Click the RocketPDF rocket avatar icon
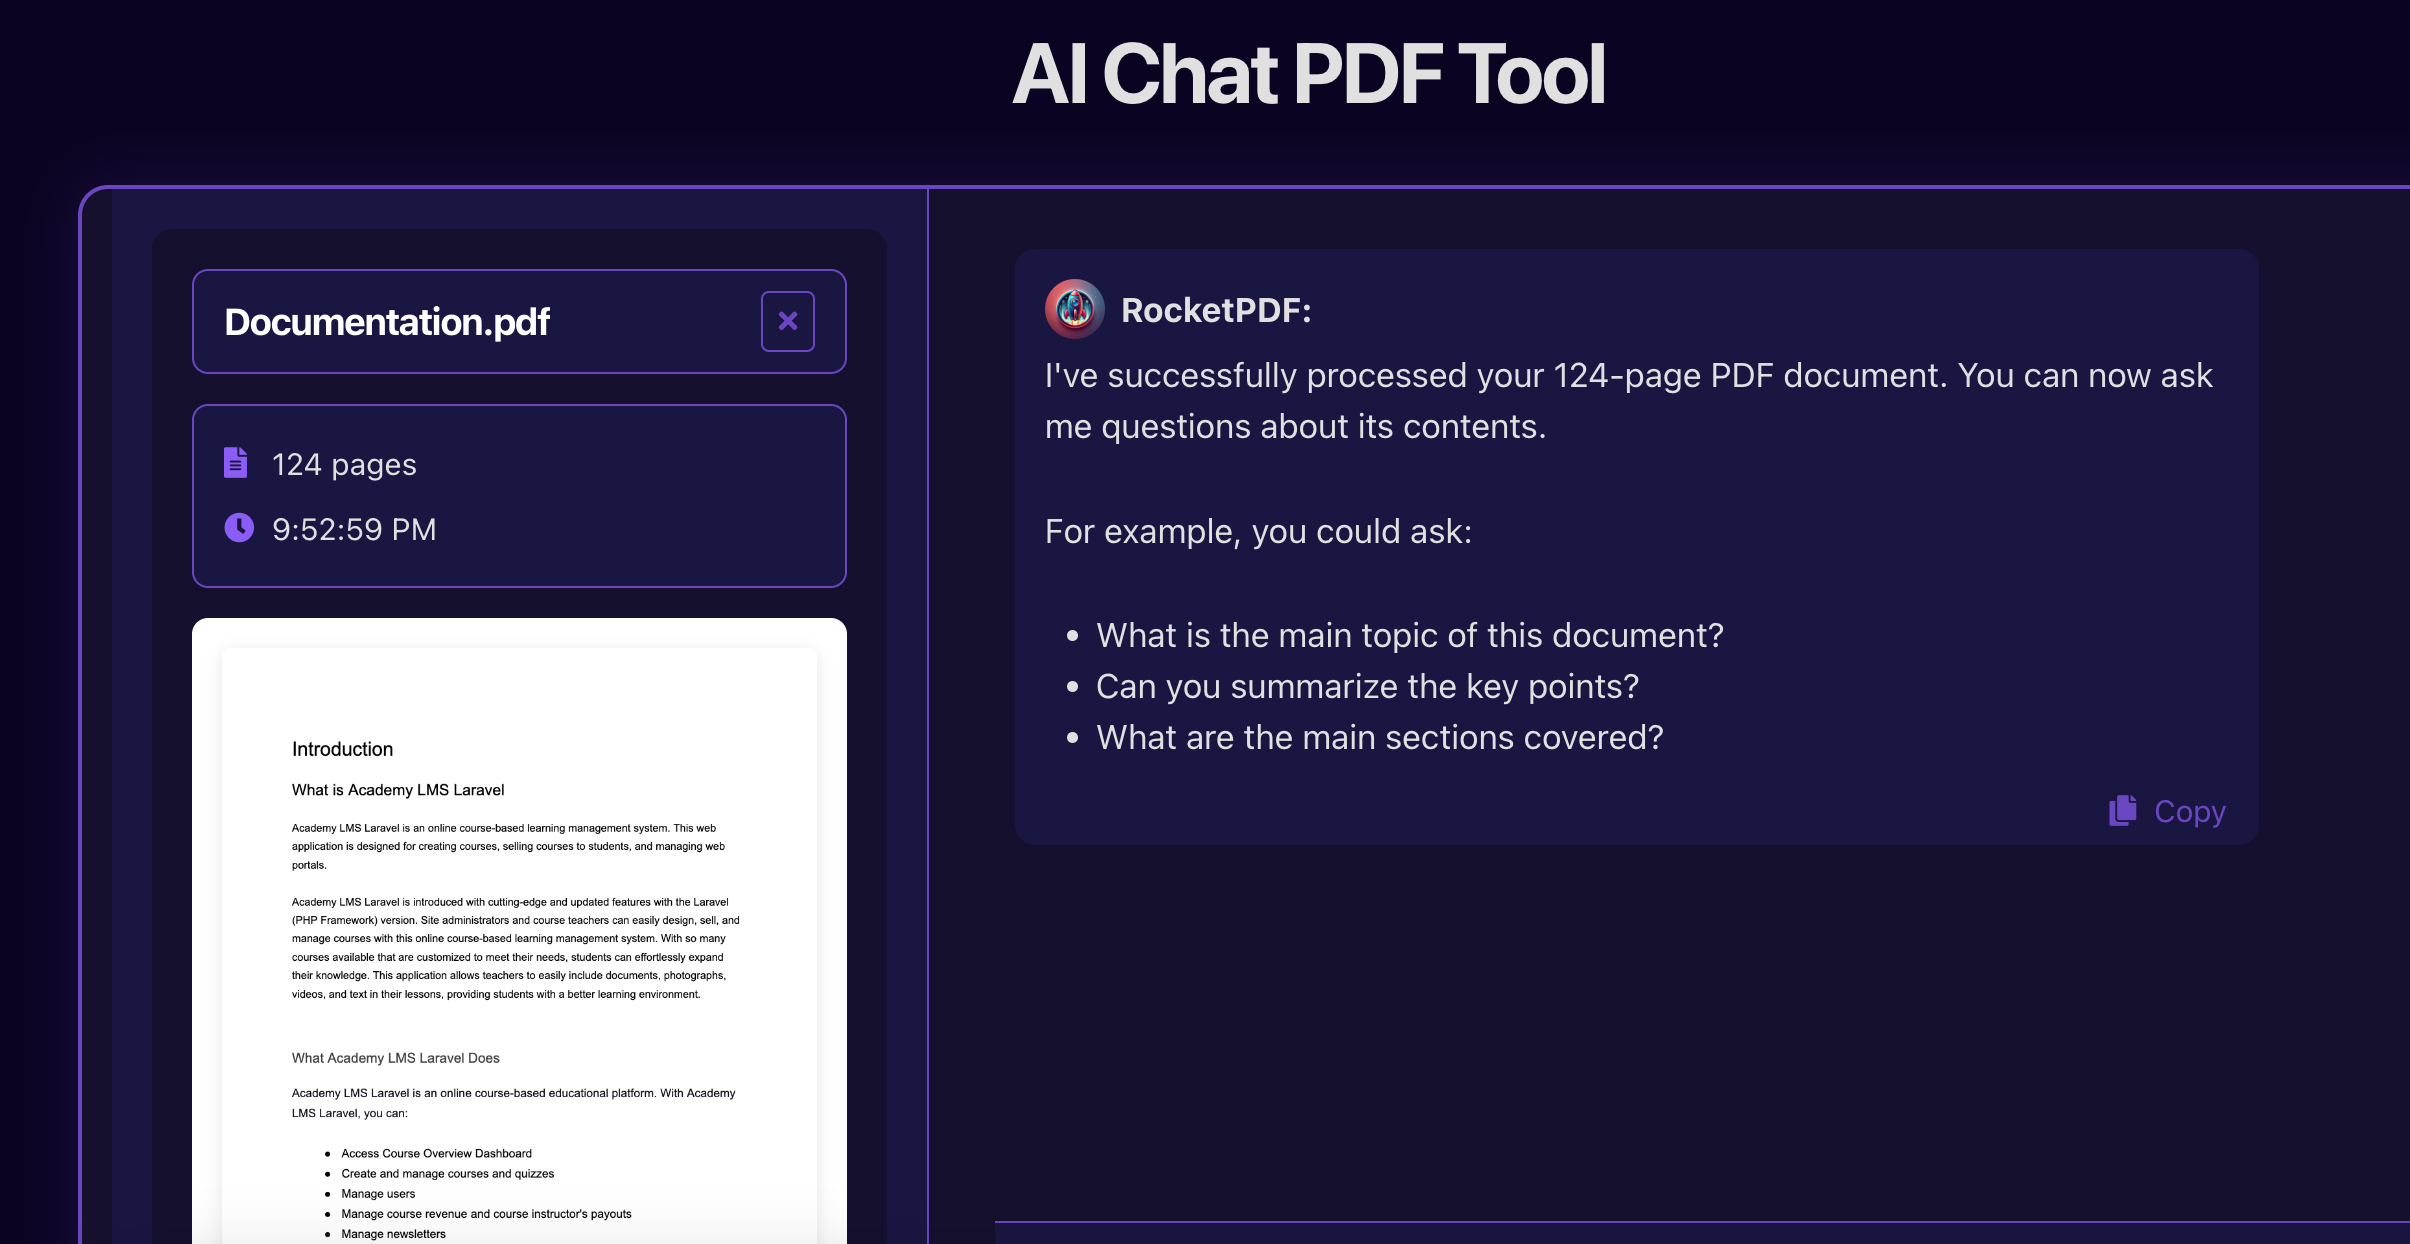The image size is (2410, 1244). coord(1074,309)
